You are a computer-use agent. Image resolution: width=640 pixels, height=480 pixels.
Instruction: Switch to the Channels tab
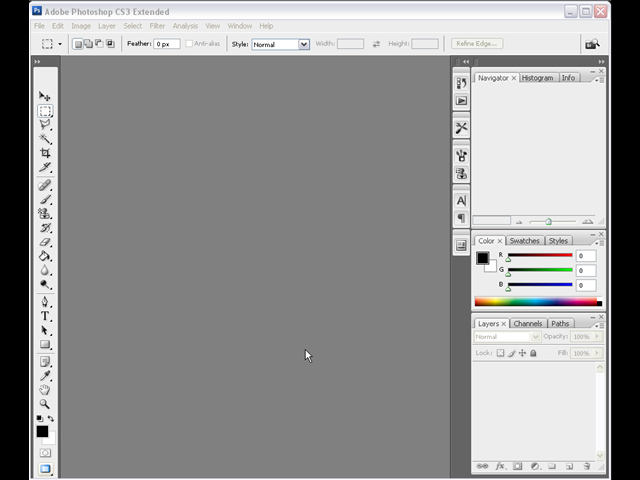click(x=528, y=323)
